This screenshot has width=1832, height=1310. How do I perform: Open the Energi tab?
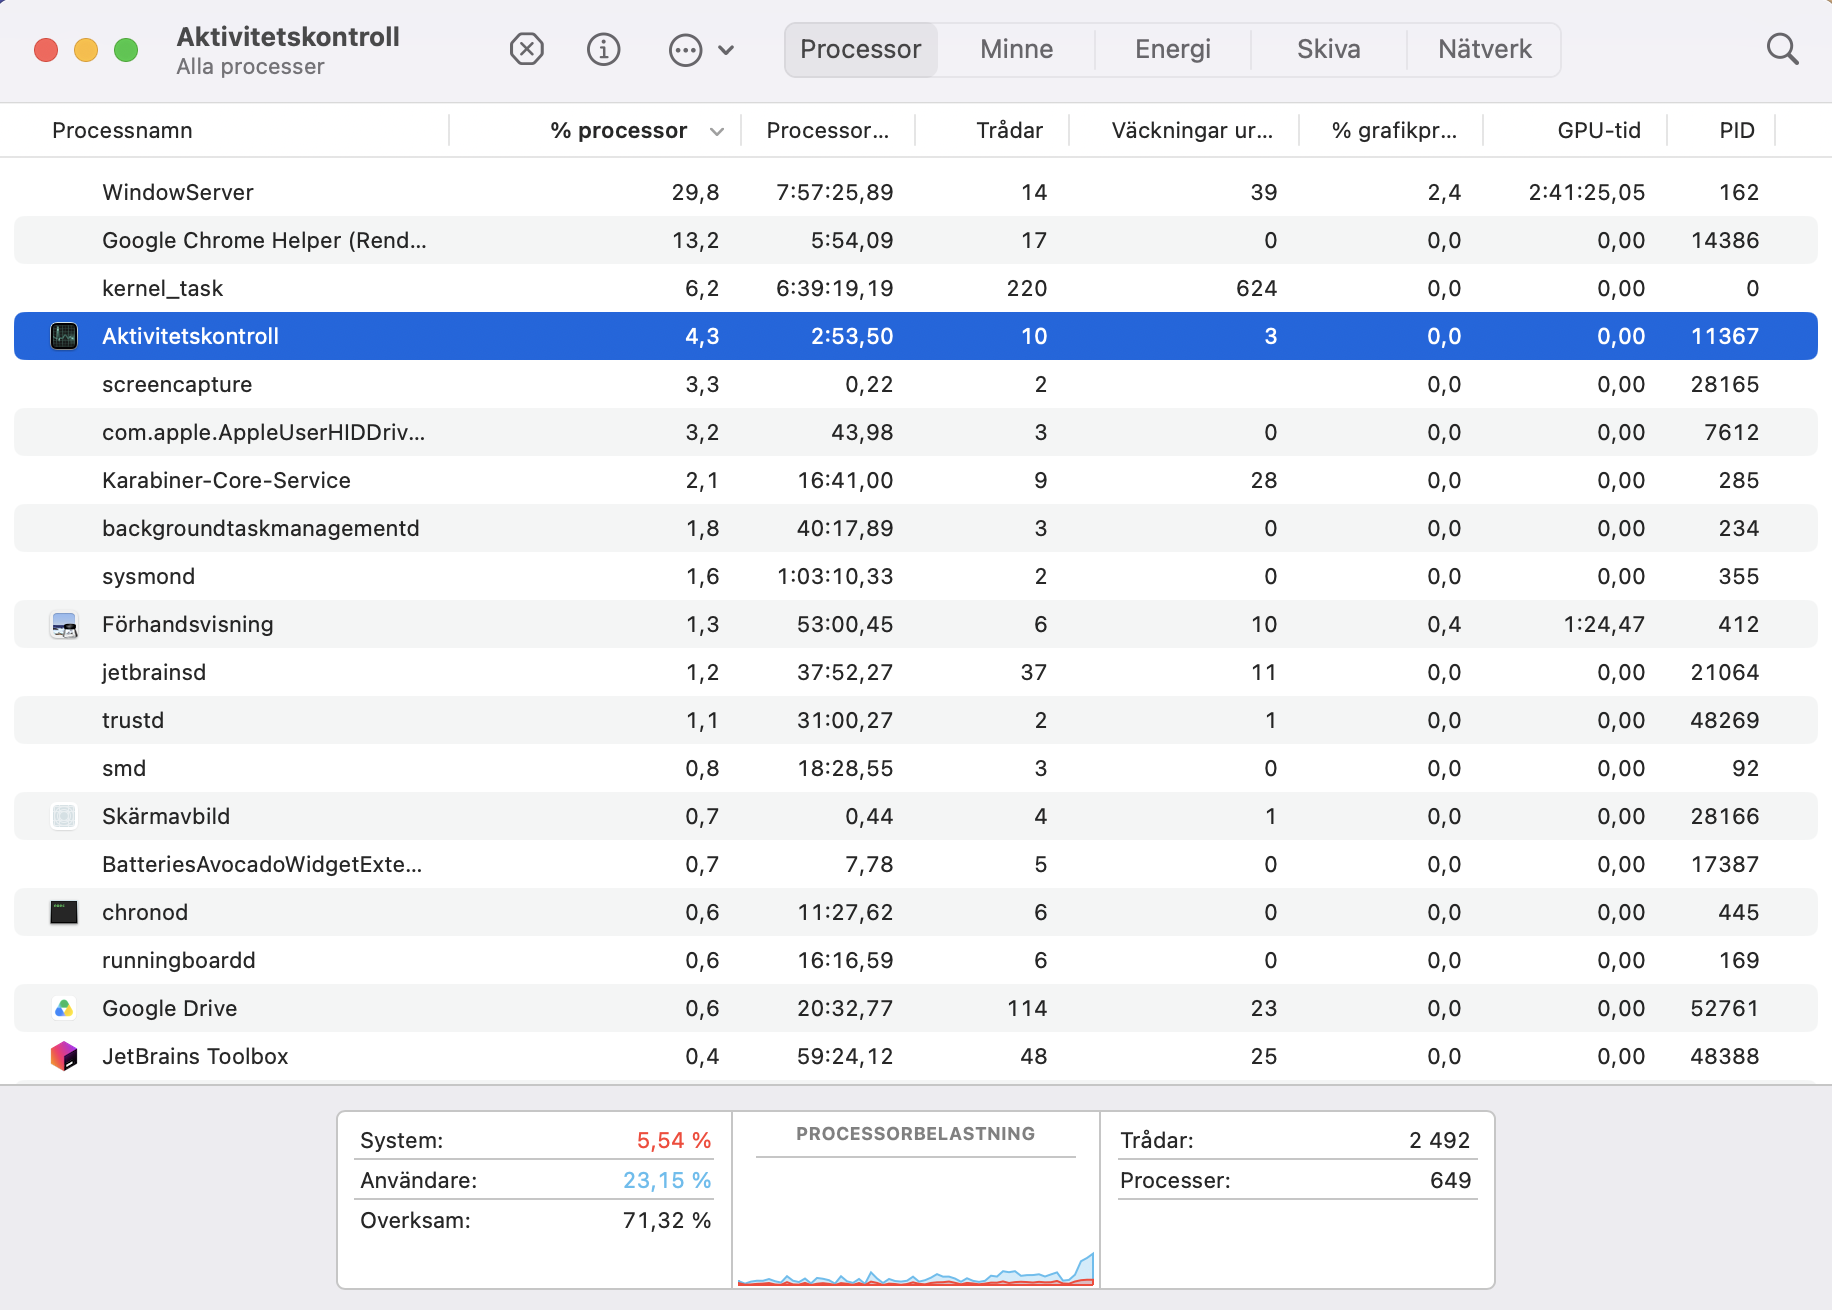[x=1173, y=49]
